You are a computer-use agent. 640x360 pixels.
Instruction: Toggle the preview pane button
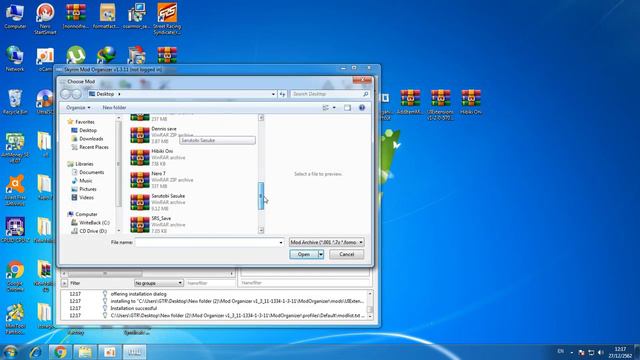pyautogui.click(x=347, y=108)
